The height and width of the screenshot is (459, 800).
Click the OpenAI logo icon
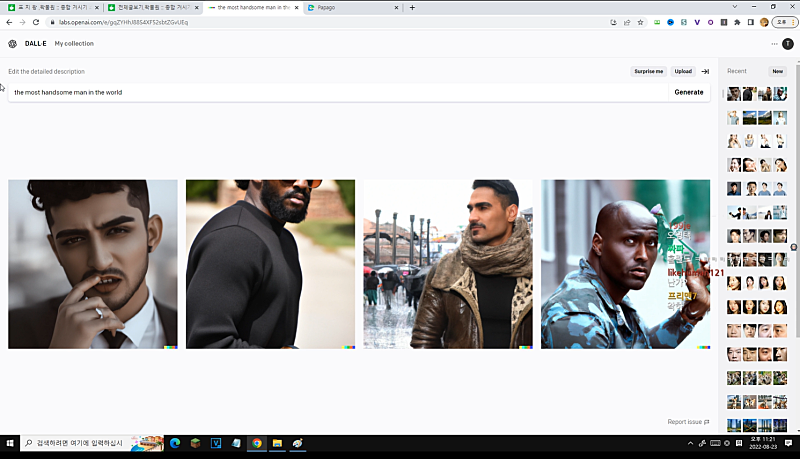click(12, 44)
